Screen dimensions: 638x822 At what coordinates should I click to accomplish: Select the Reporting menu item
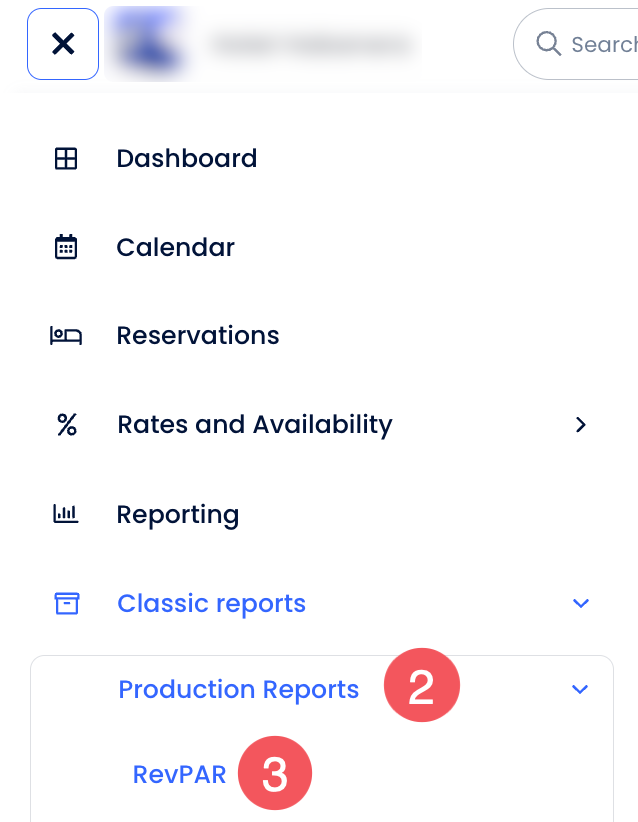coord(178,515)
